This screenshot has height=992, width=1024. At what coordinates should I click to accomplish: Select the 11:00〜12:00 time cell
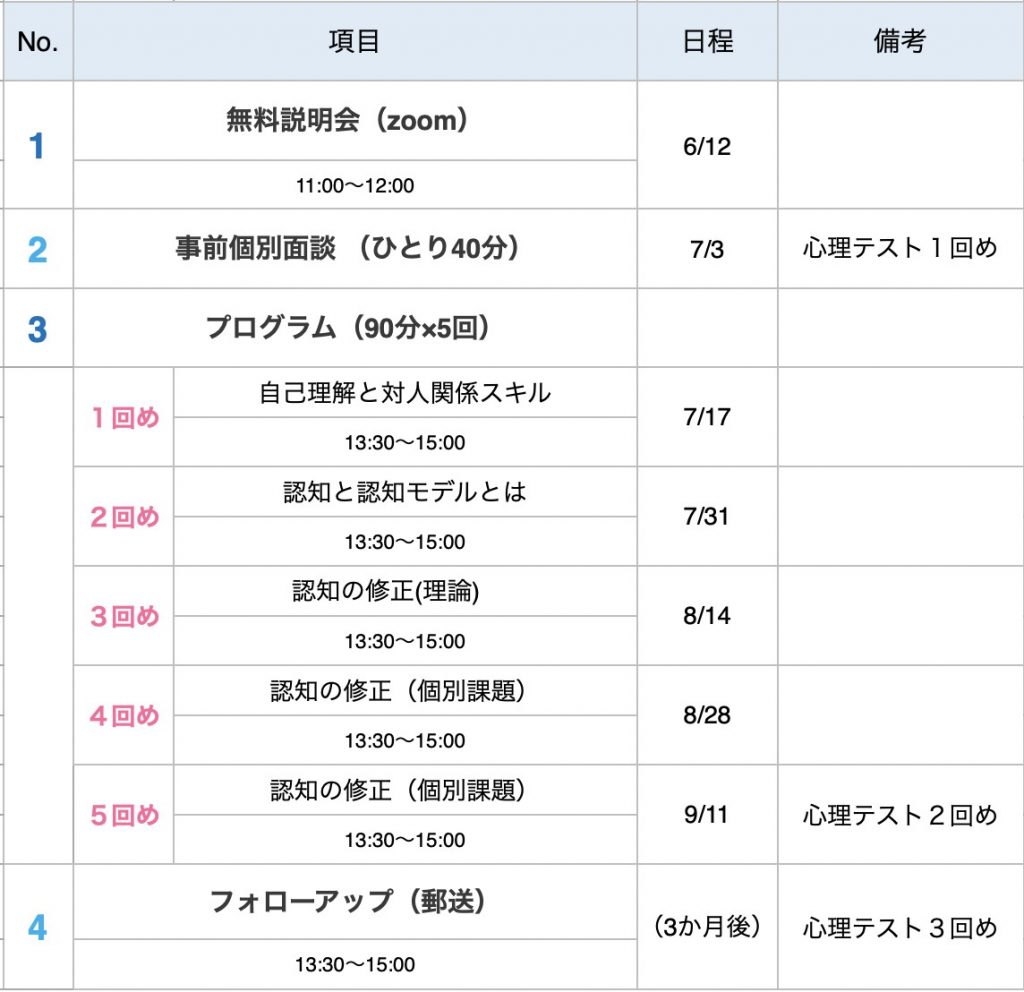click(355, 185)
